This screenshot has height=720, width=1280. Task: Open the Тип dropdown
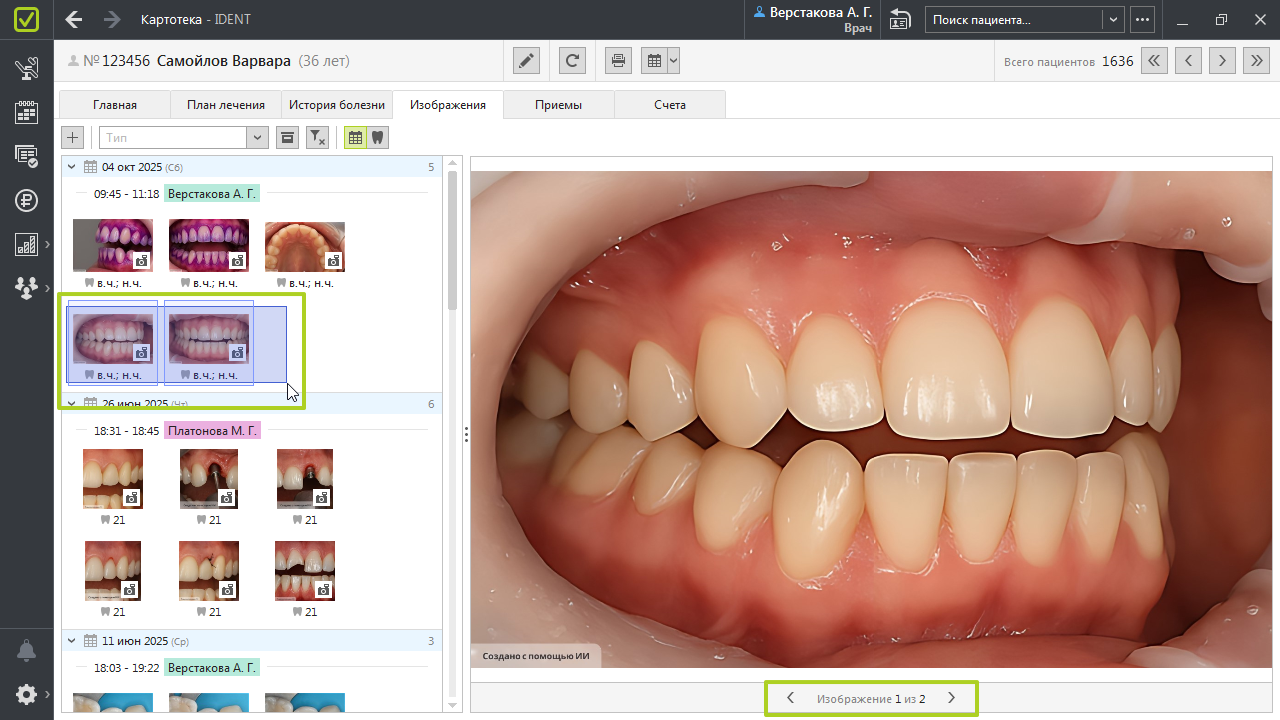click(258, 138)
